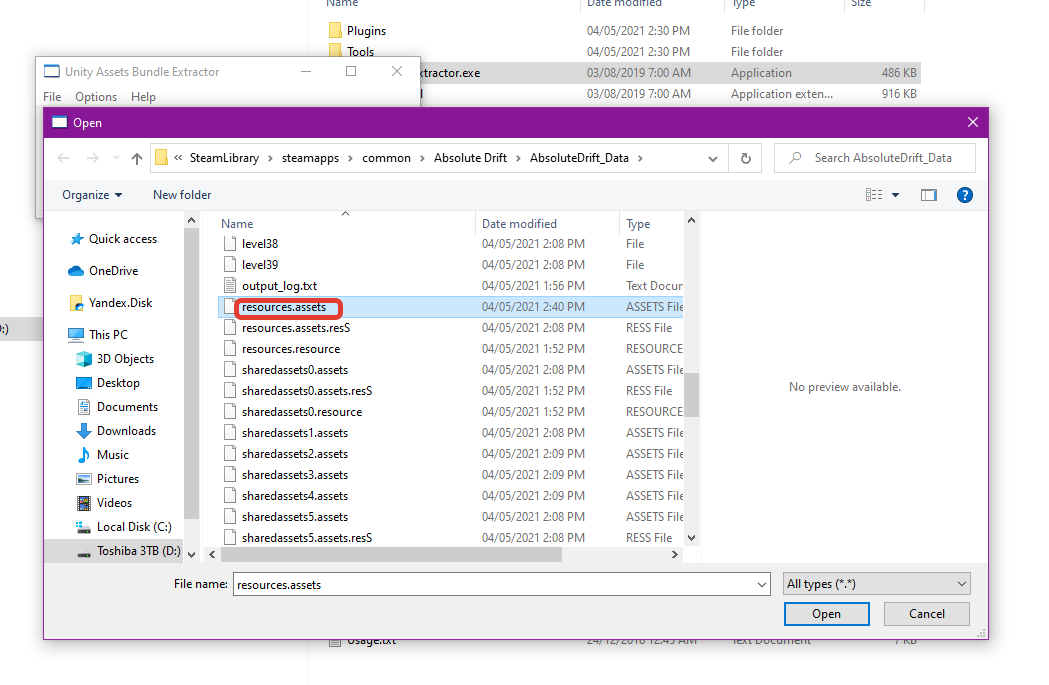Click SteamLibrary in the address path
Image resolution: width=1049 pixels, height=685 pixels.
tap(224, 158)
